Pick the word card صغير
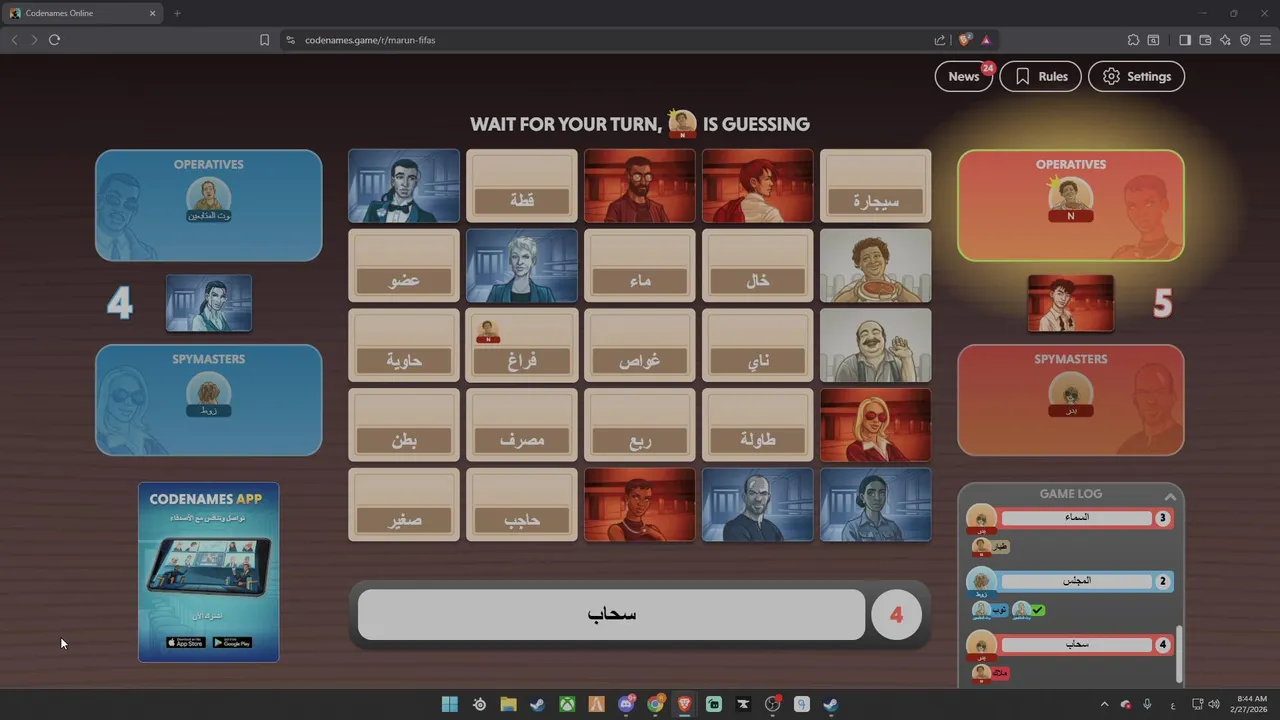Screen dimensions: 1280x720 (x=404, y=505)
